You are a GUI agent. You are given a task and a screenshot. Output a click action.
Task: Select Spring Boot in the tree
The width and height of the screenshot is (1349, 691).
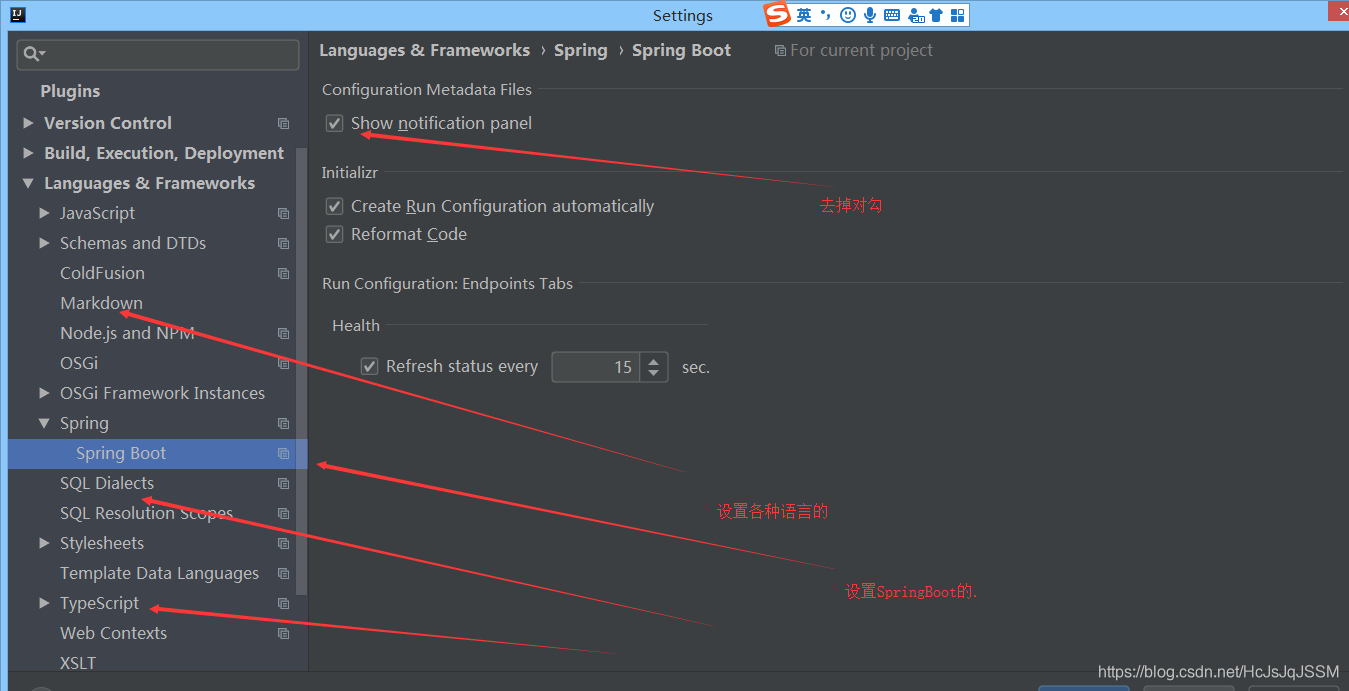pyautogui.click(x=121, y=453)
